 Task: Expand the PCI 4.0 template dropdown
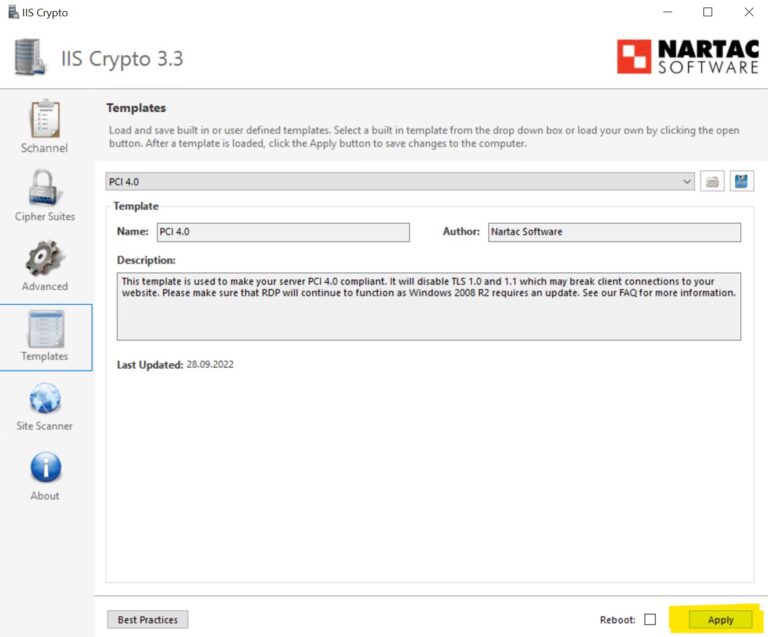687,181
